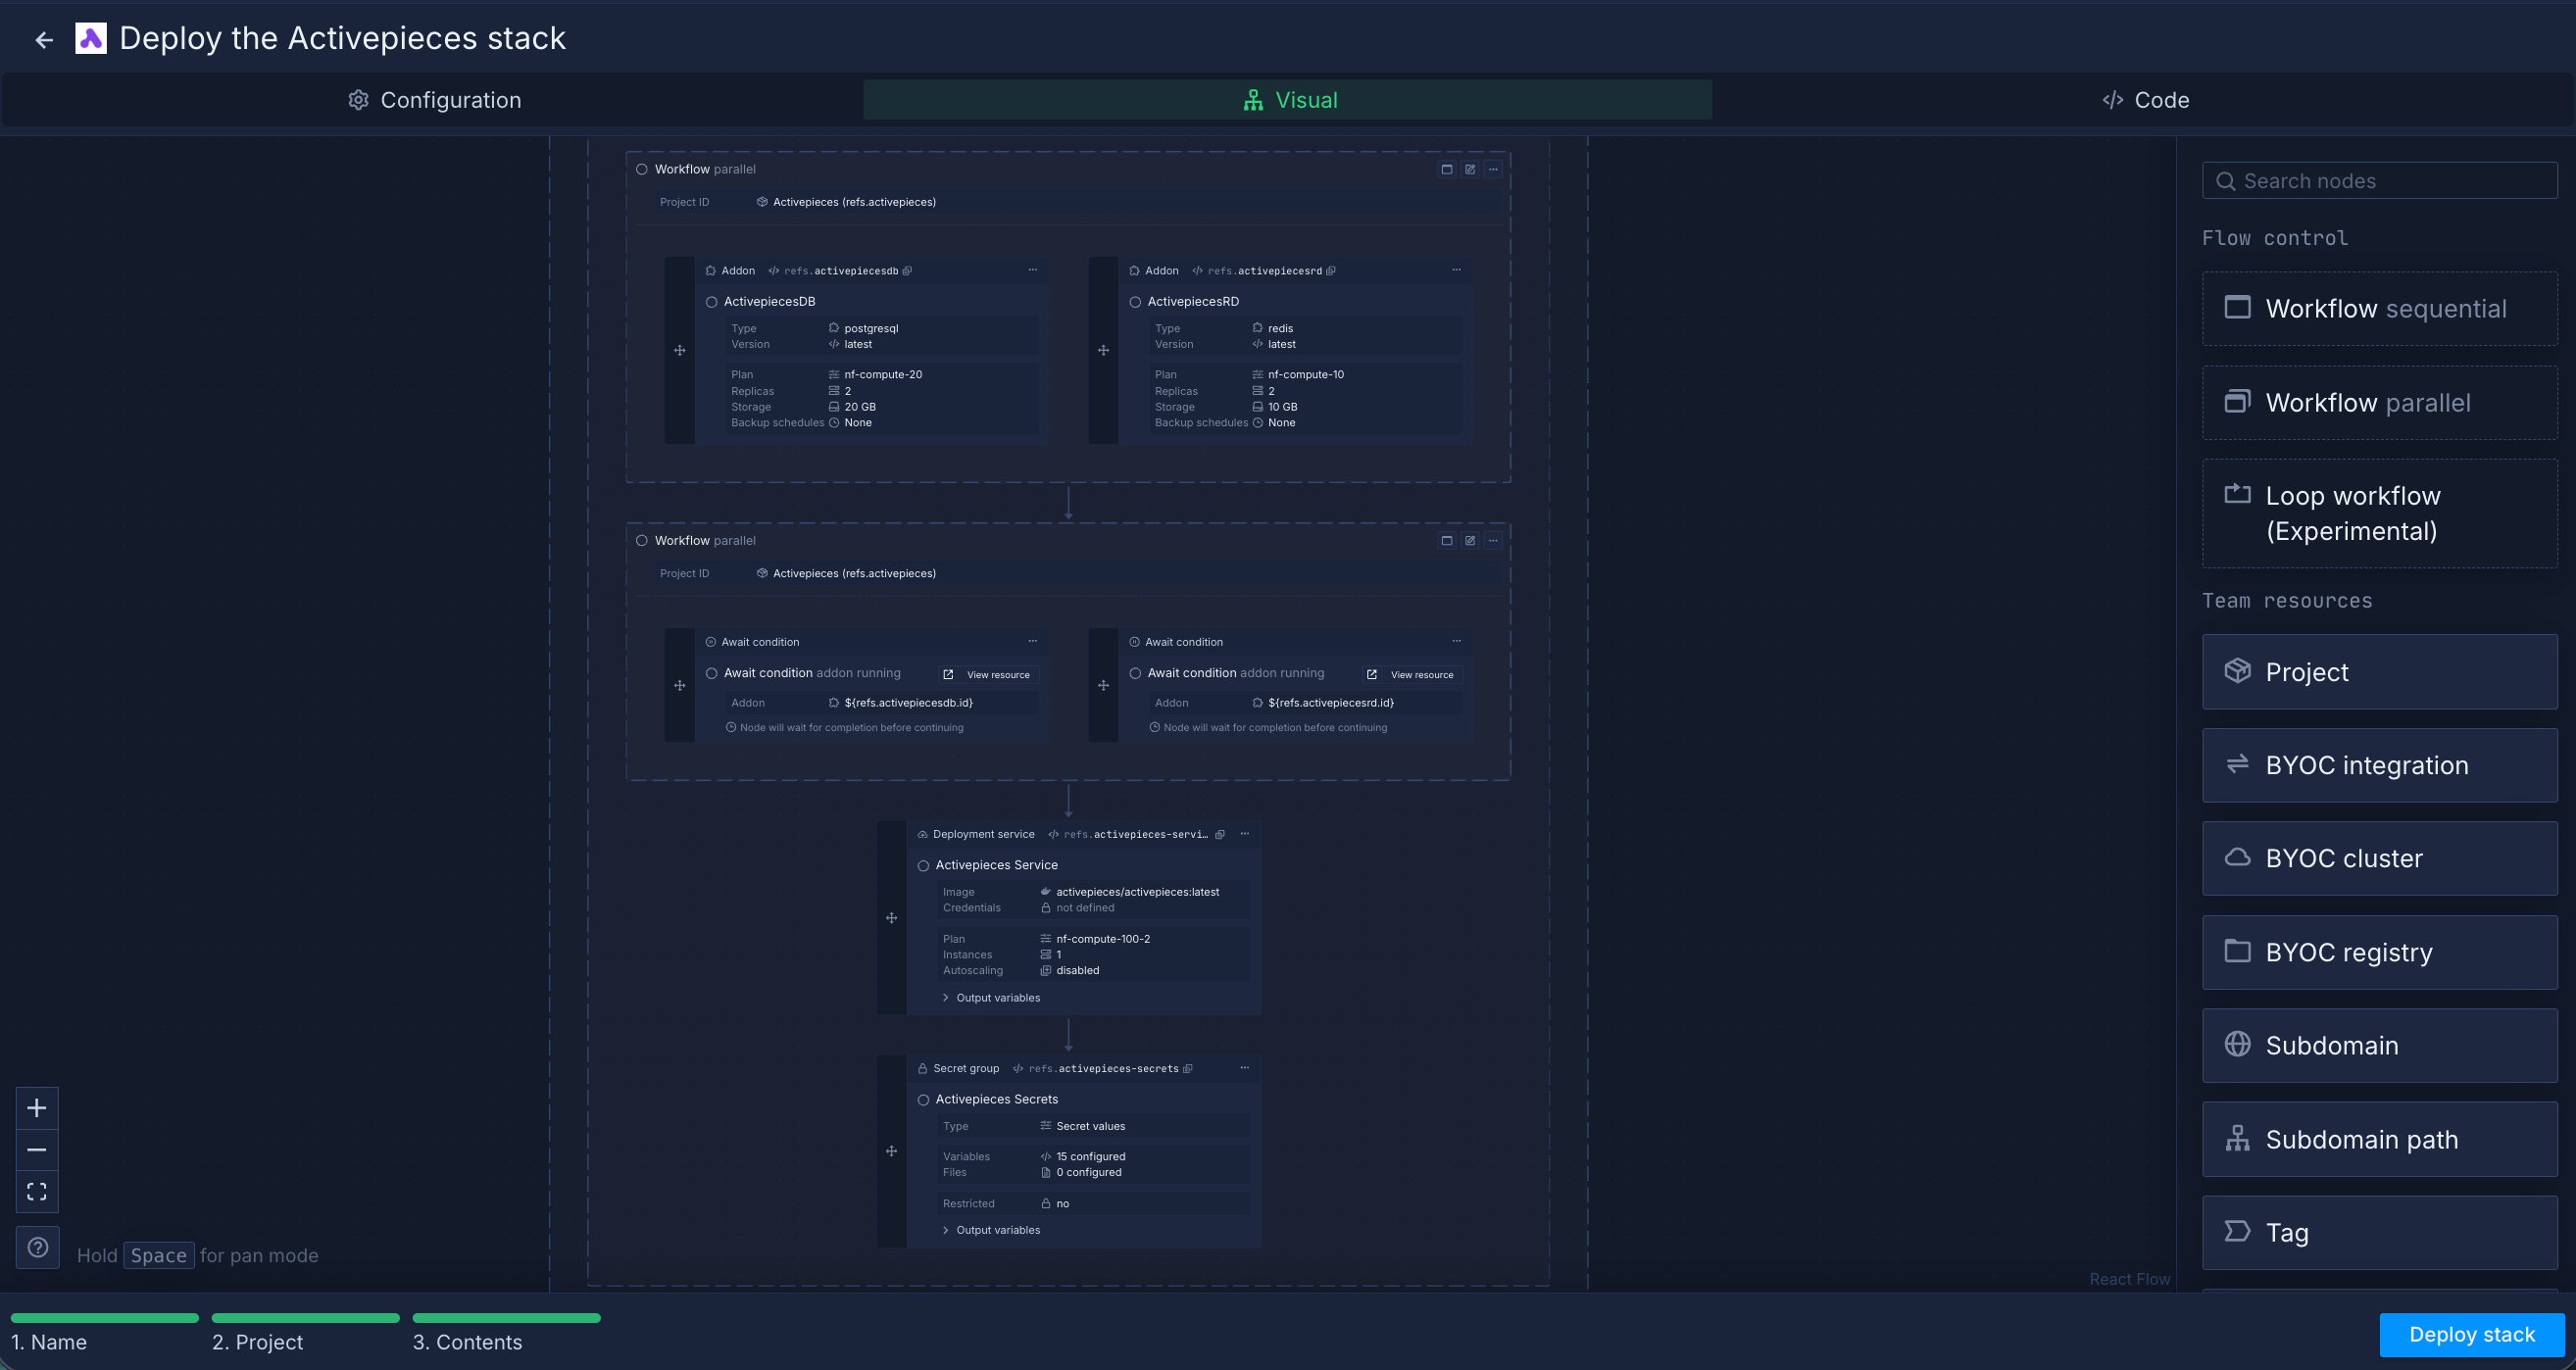2576x1370 pixels.
Task: Click drag handle of the ActivepiecesRD node
Action: click(x=1103, y=350)
